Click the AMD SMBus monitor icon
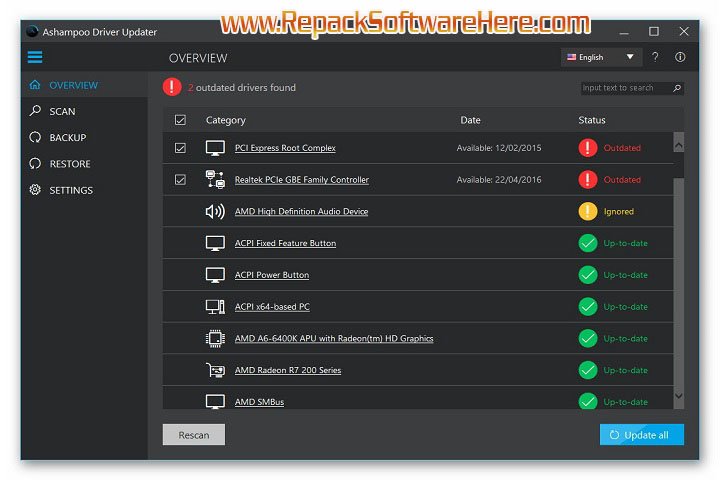 click(x=215, y=401)
